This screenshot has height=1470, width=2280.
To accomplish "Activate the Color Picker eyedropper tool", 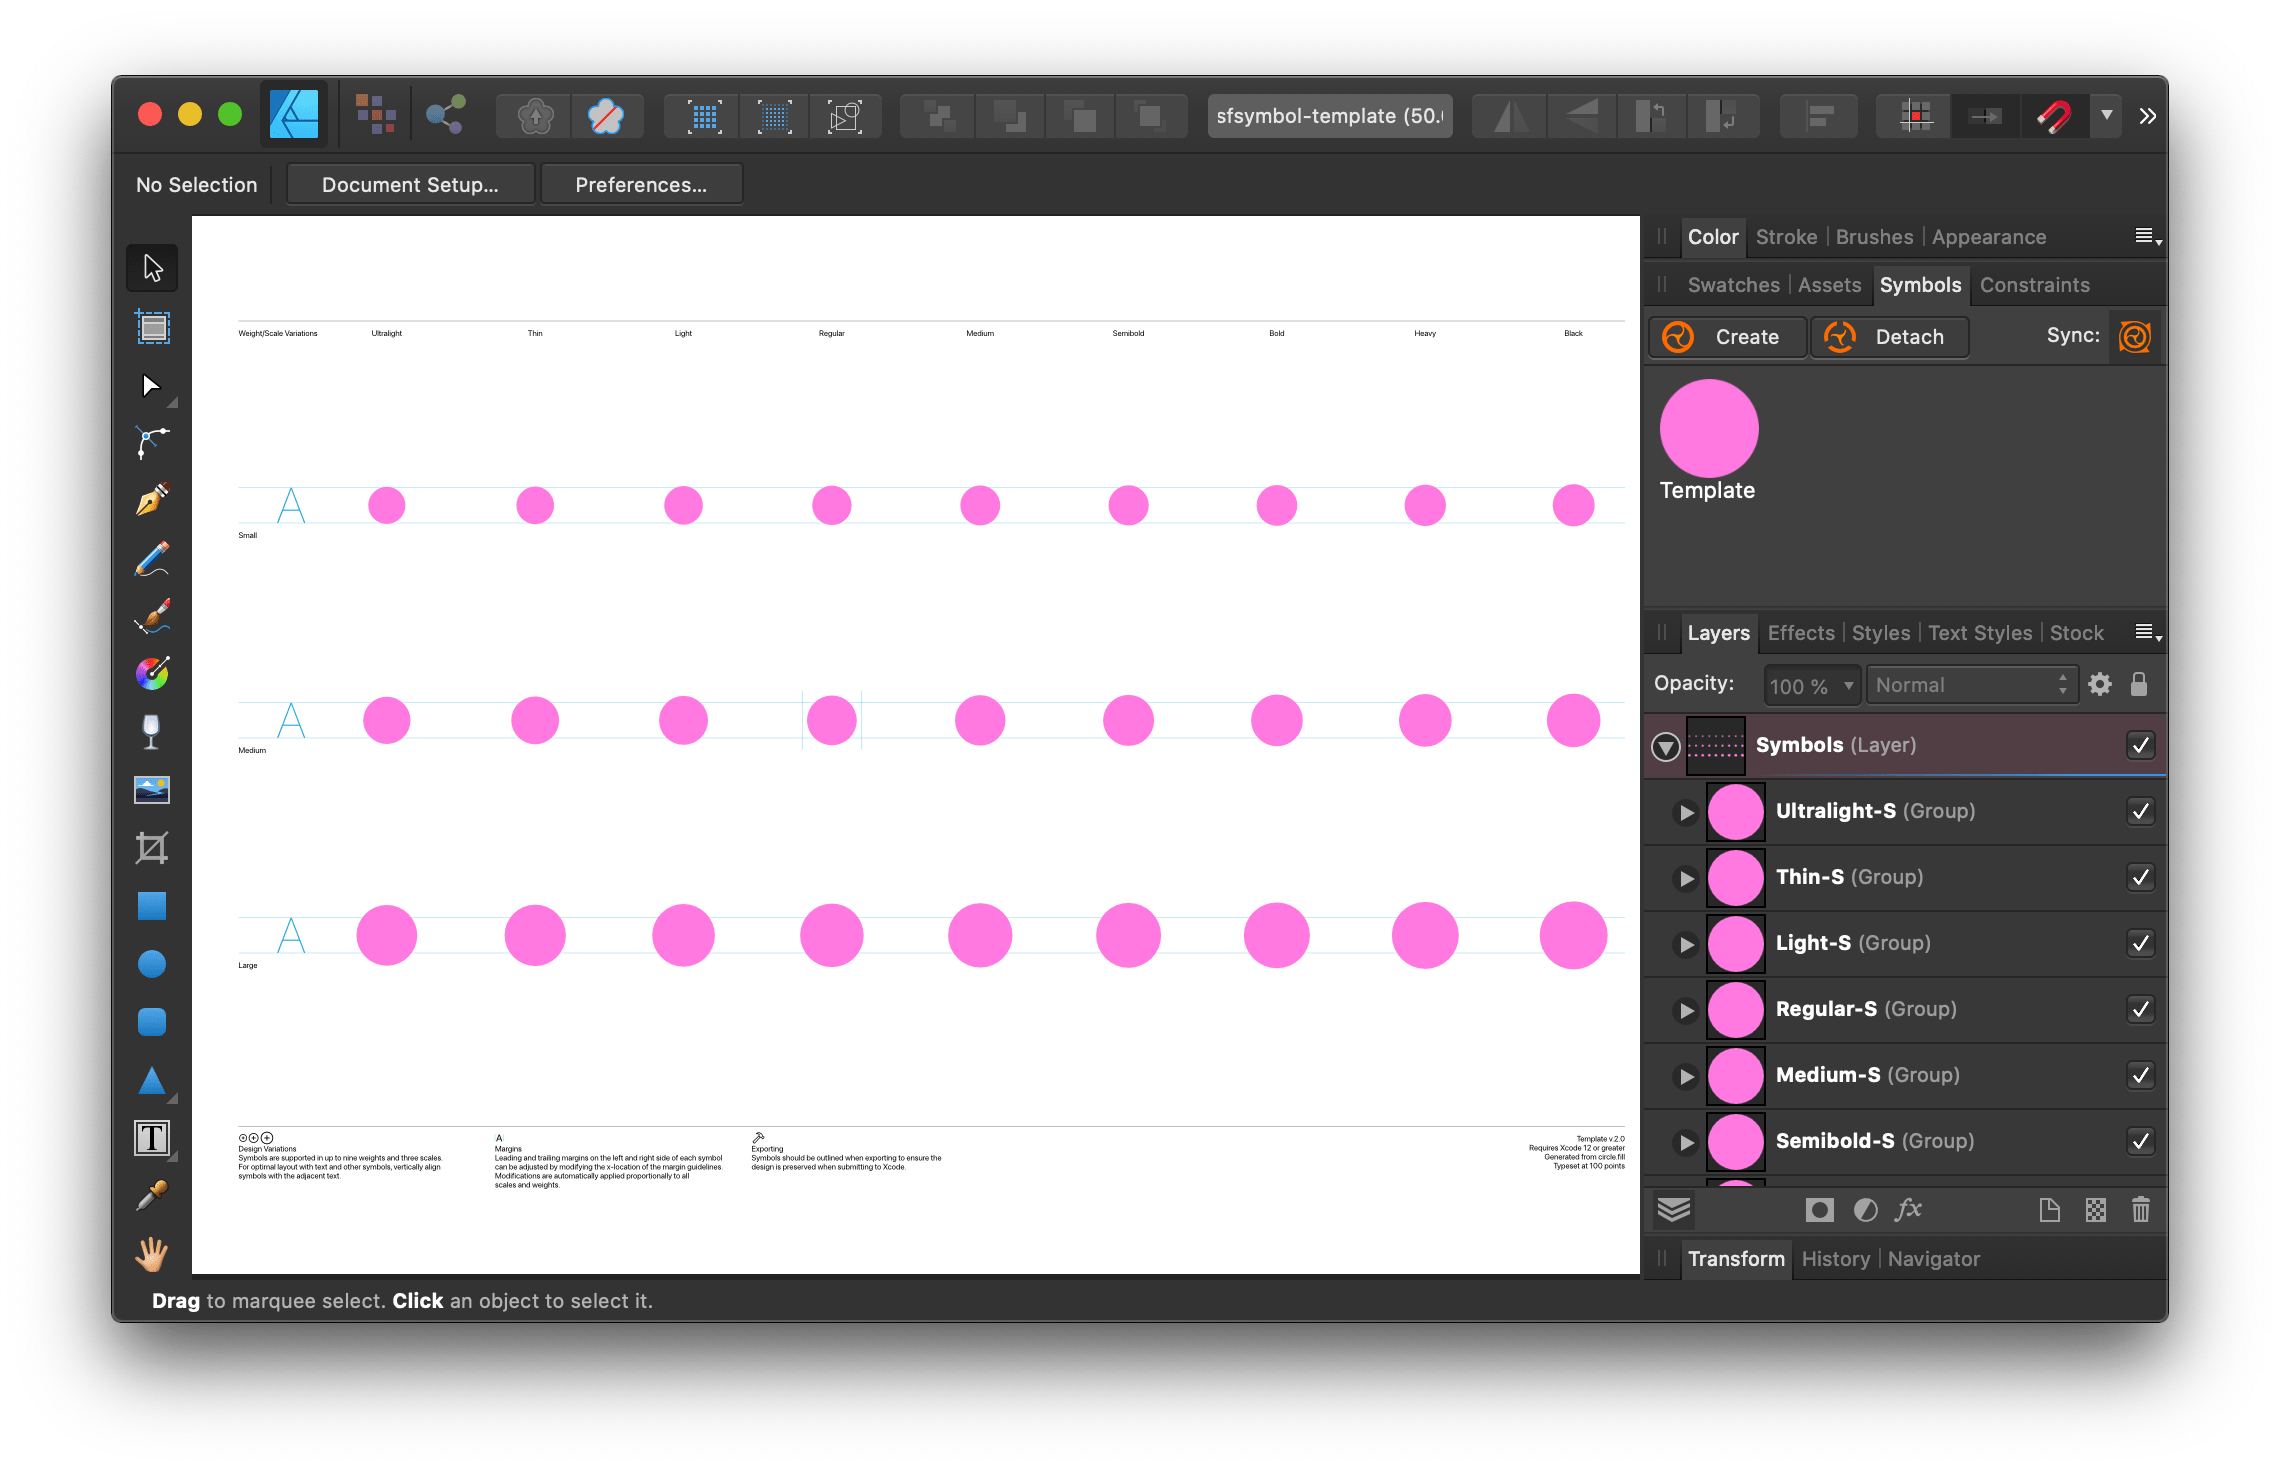I will click(x=152, y=1196).
